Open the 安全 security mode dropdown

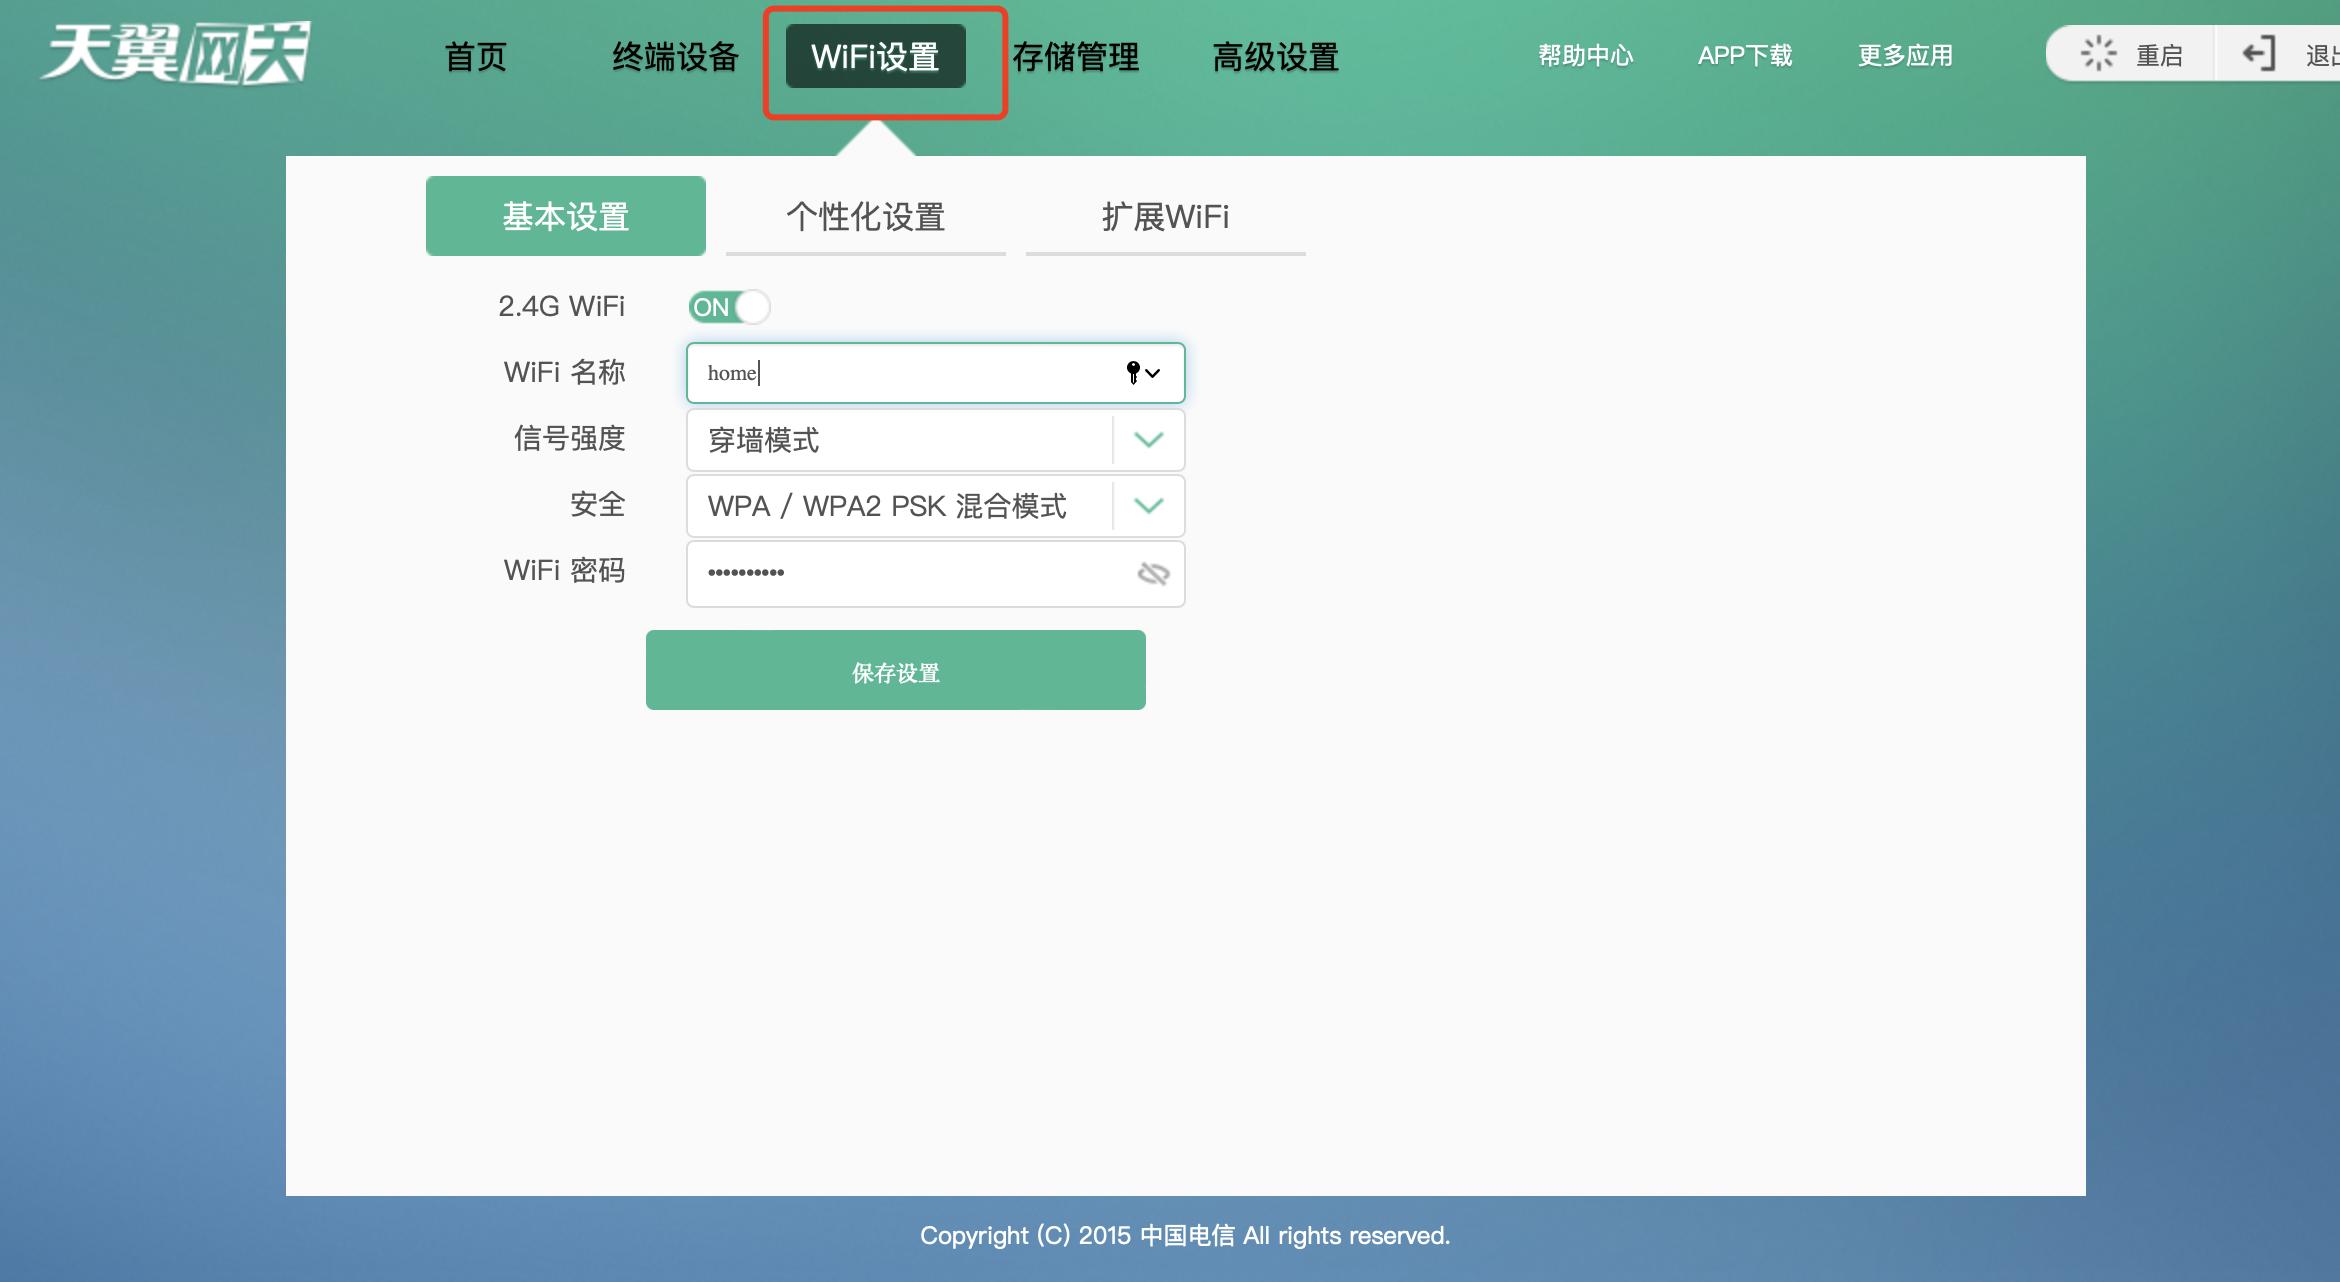click(x=1148, y=506)
